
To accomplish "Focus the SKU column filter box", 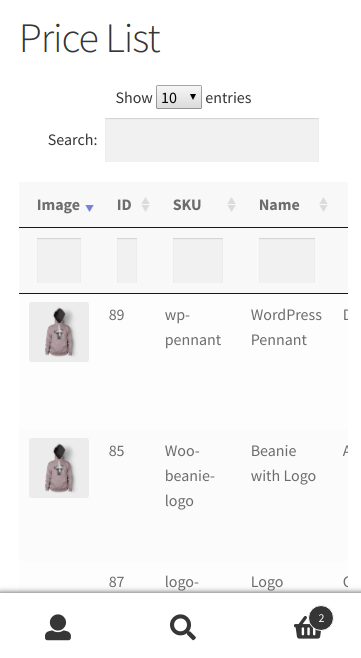I will point(198,260).
